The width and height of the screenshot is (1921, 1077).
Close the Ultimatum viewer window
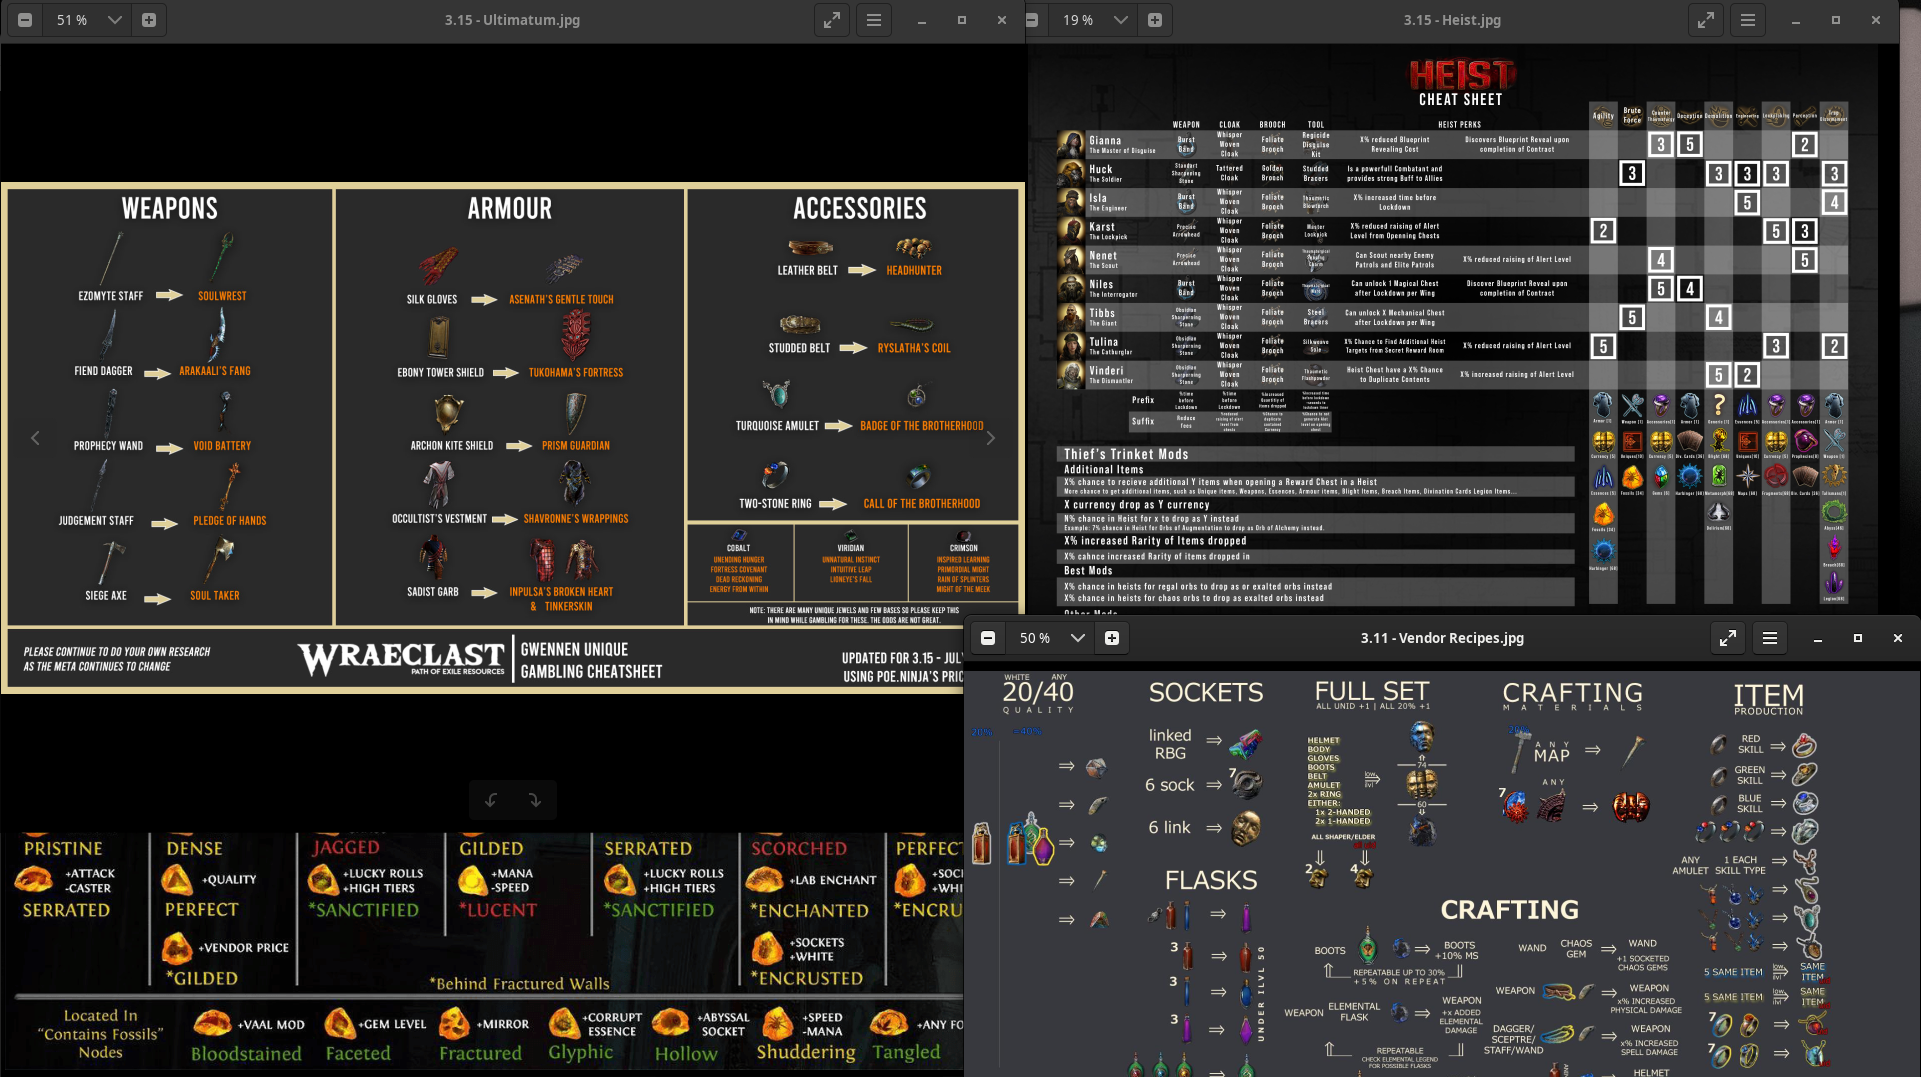point(1002,20)
